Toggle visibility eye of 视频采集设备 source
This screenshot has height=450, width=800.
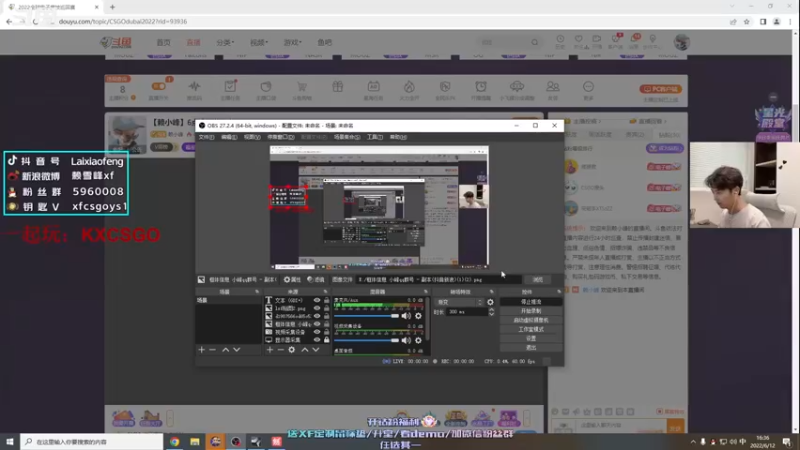(x=317, y=332)
